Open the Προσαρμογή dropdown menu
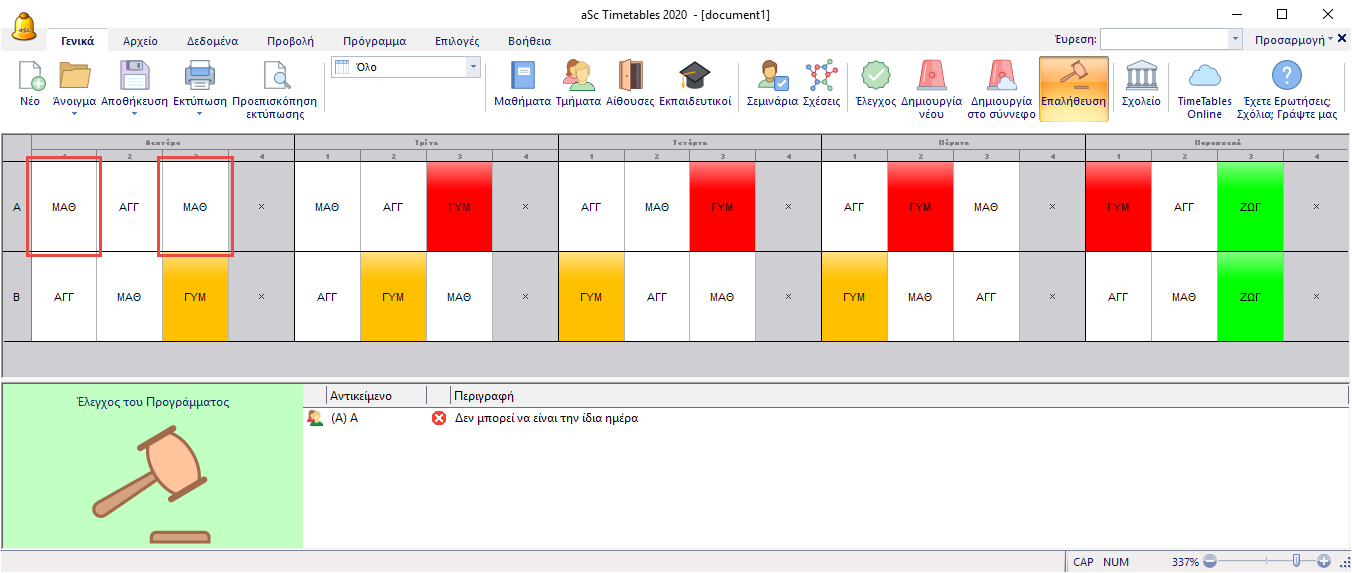 pyautogui.click(x=1297, y=40)
